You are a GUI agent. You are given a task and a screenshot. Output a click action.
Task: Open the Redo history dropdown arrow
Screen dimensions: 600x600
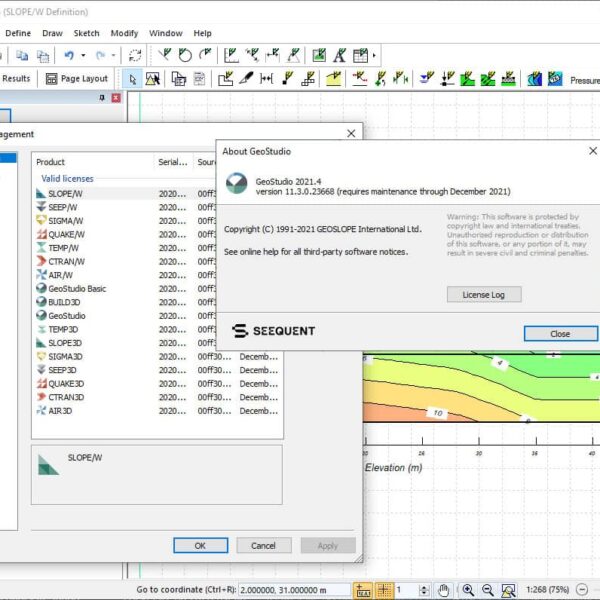coord(111,56)
